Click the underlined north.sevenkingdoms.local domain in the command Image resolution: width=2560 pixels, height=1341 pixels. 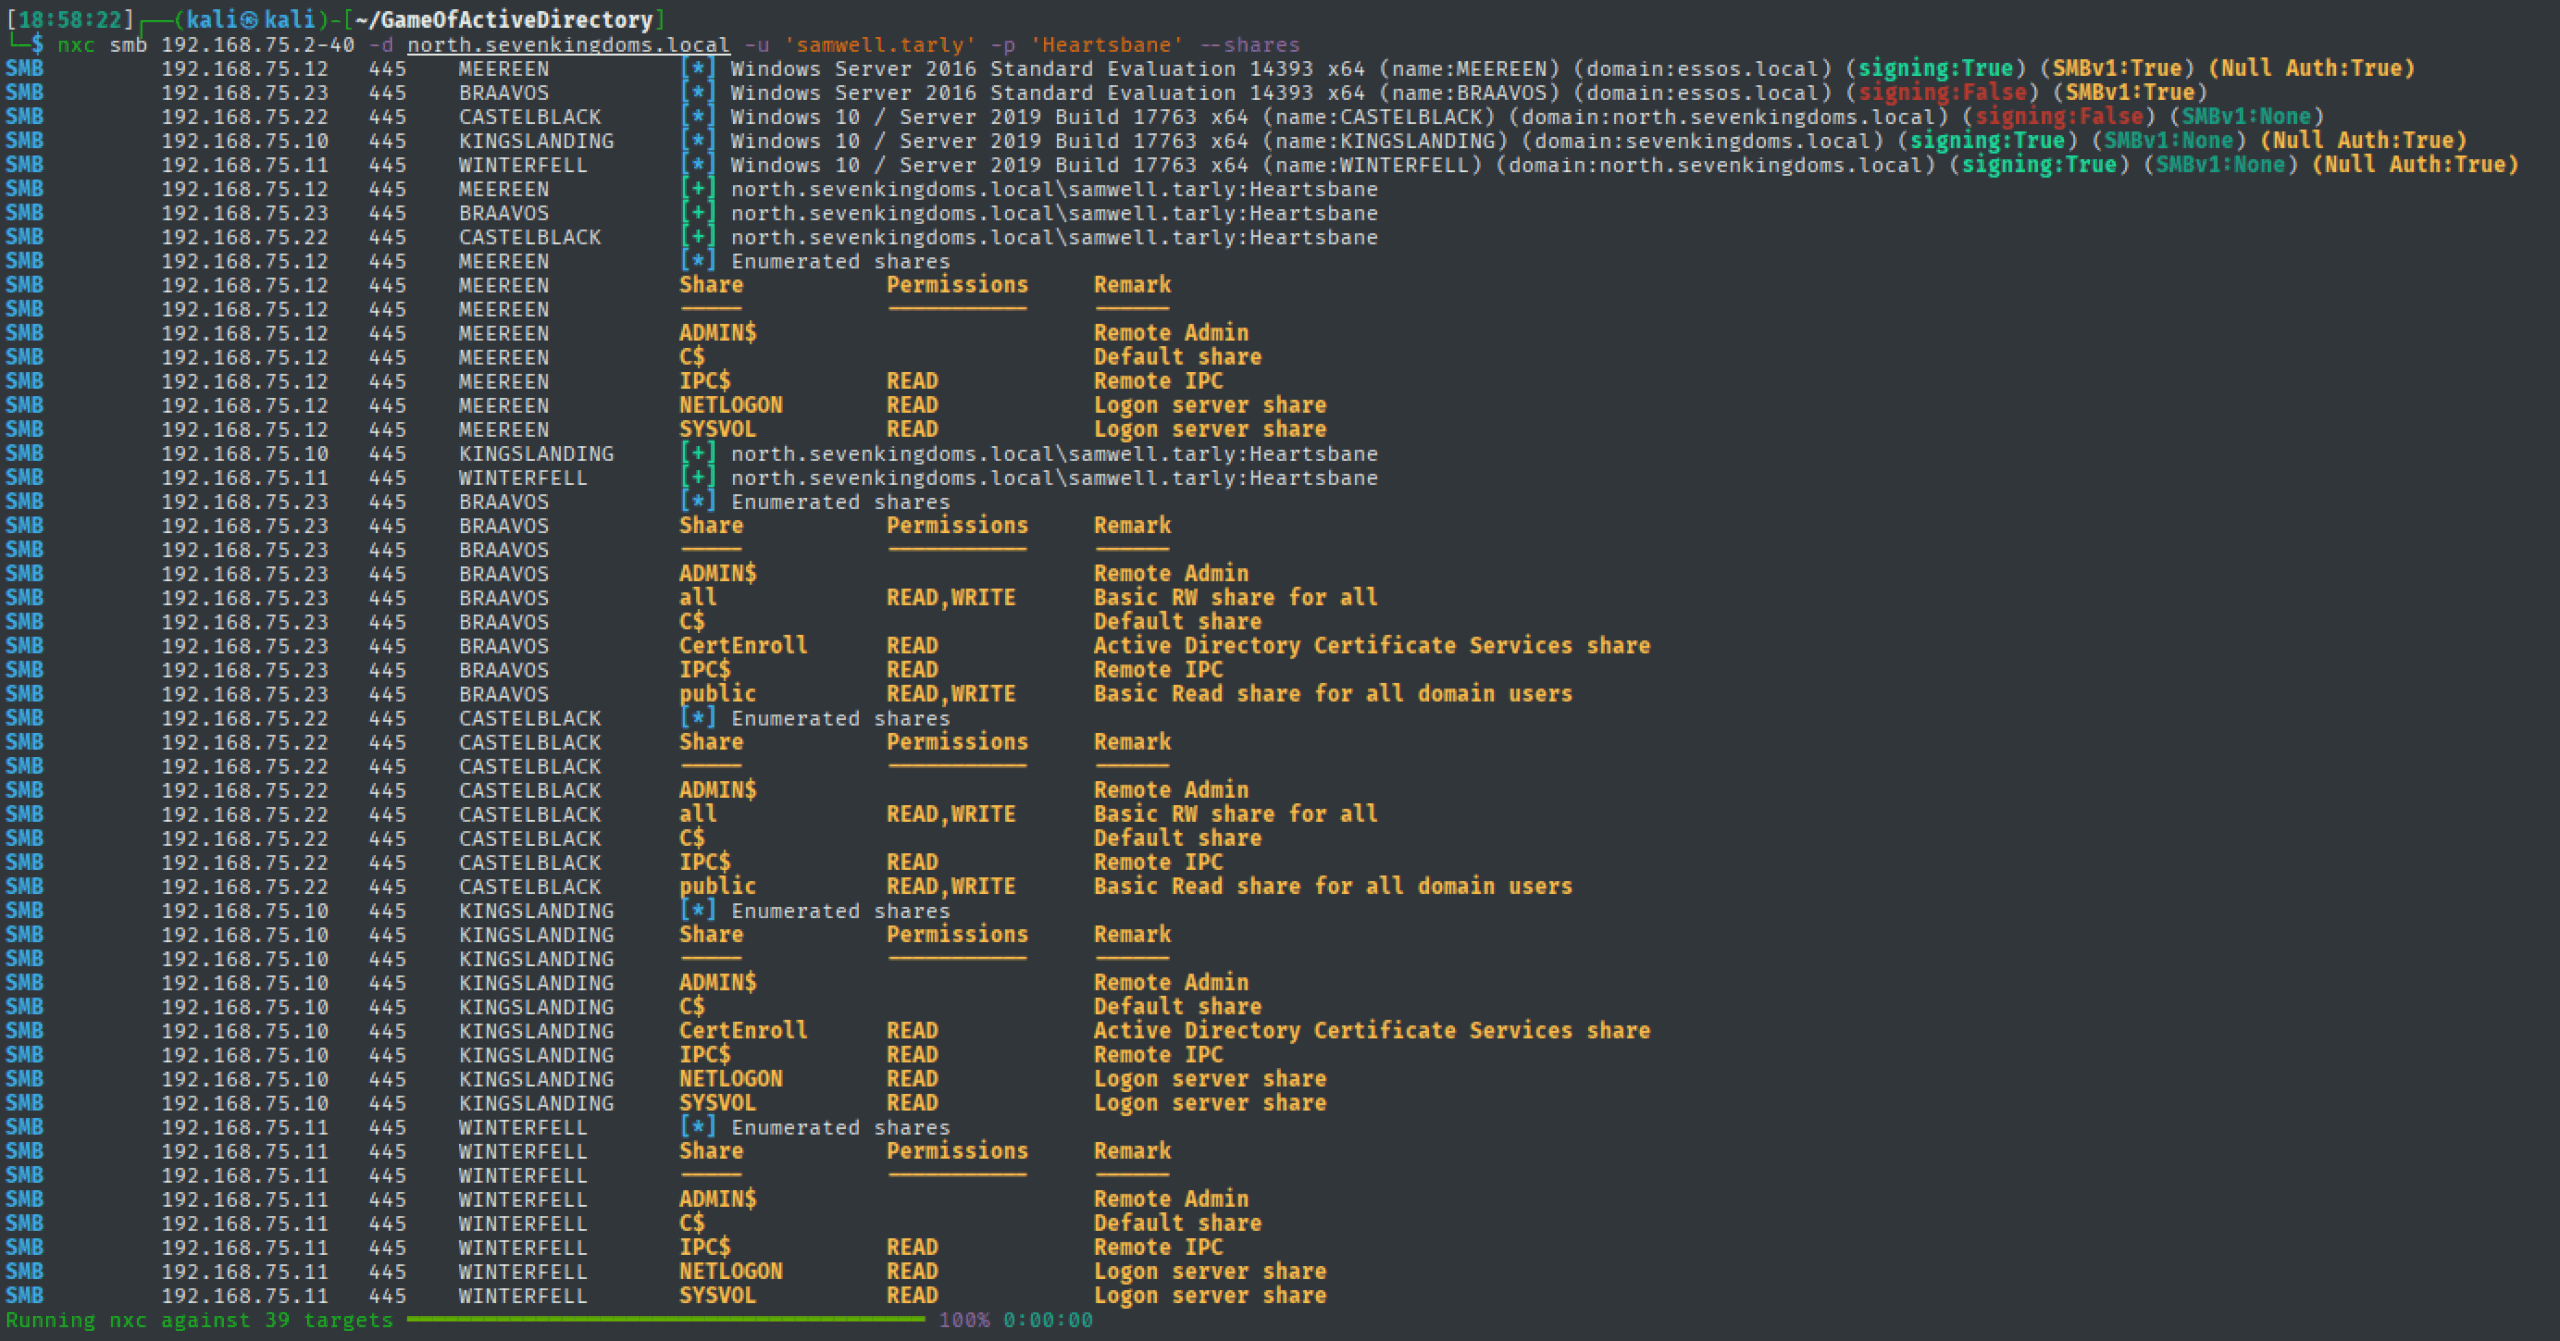[x=567, y=45]
